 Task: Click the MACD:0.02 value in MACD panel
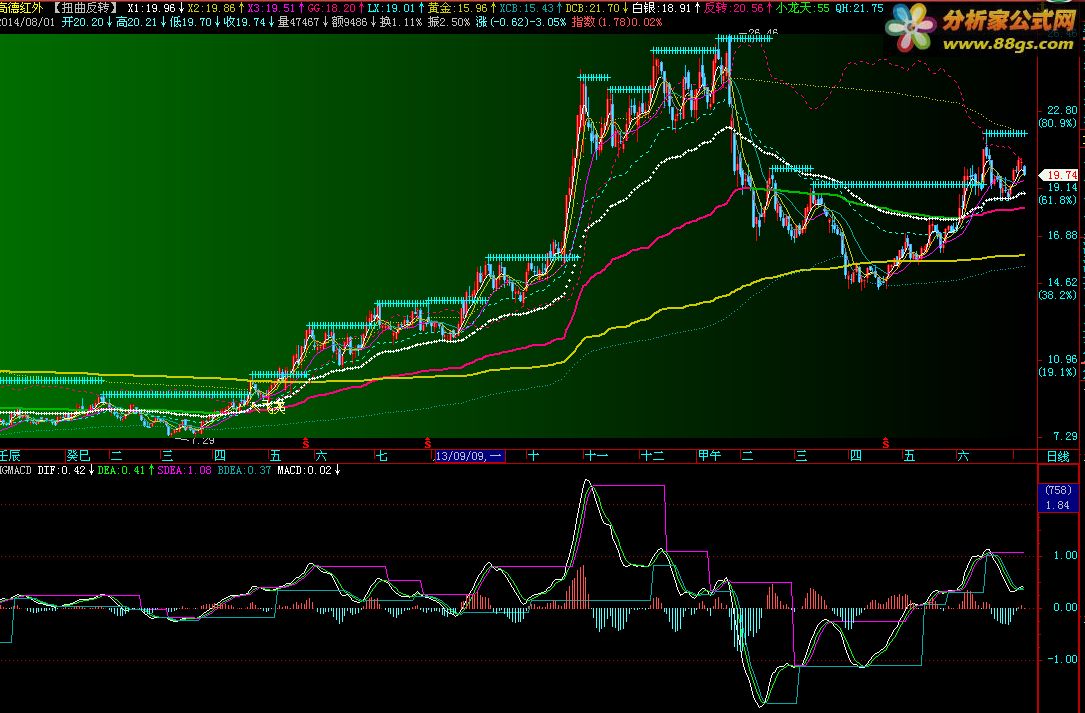pos(304,470)
